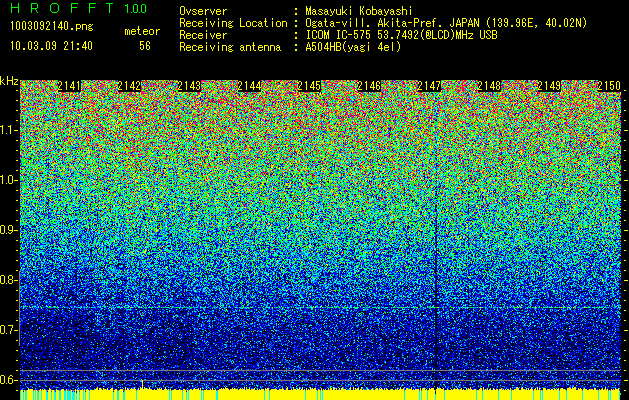Select the filename 1003092140.png
The image size is (629, 400).
coord(52,27)
